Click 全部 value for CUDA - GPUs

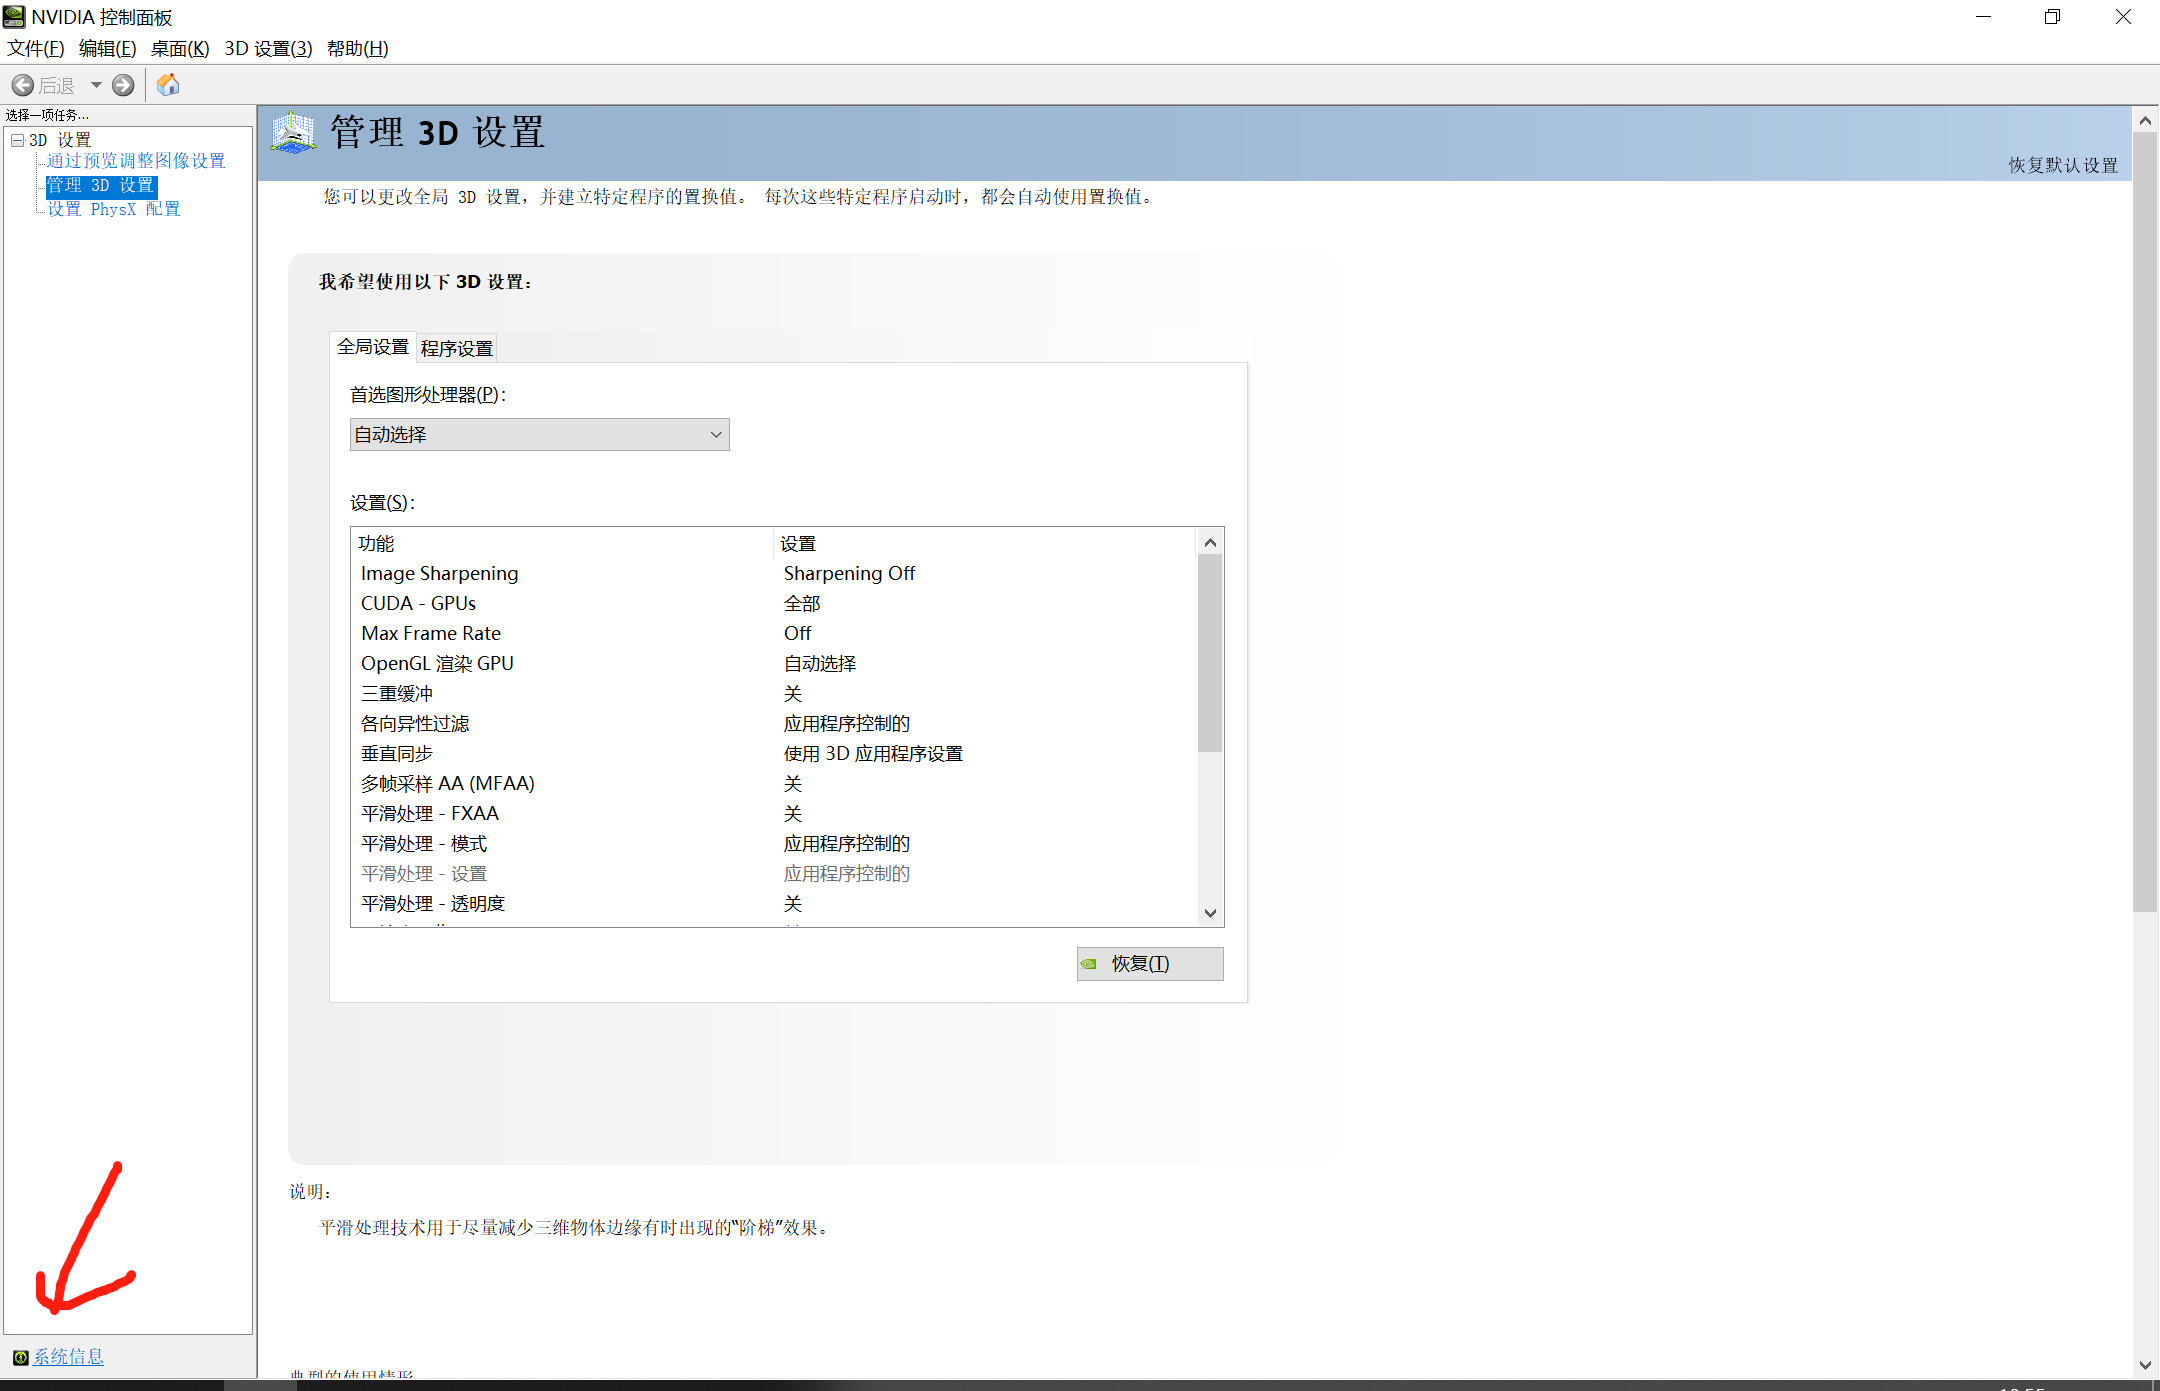click(802, 603)
